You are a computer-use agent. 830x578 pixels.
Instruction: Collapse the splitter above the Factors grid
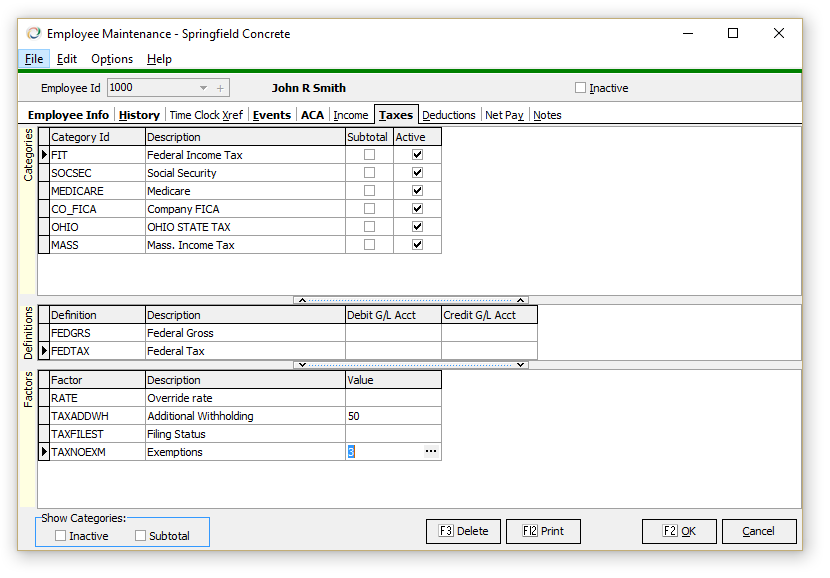[410, 365]
